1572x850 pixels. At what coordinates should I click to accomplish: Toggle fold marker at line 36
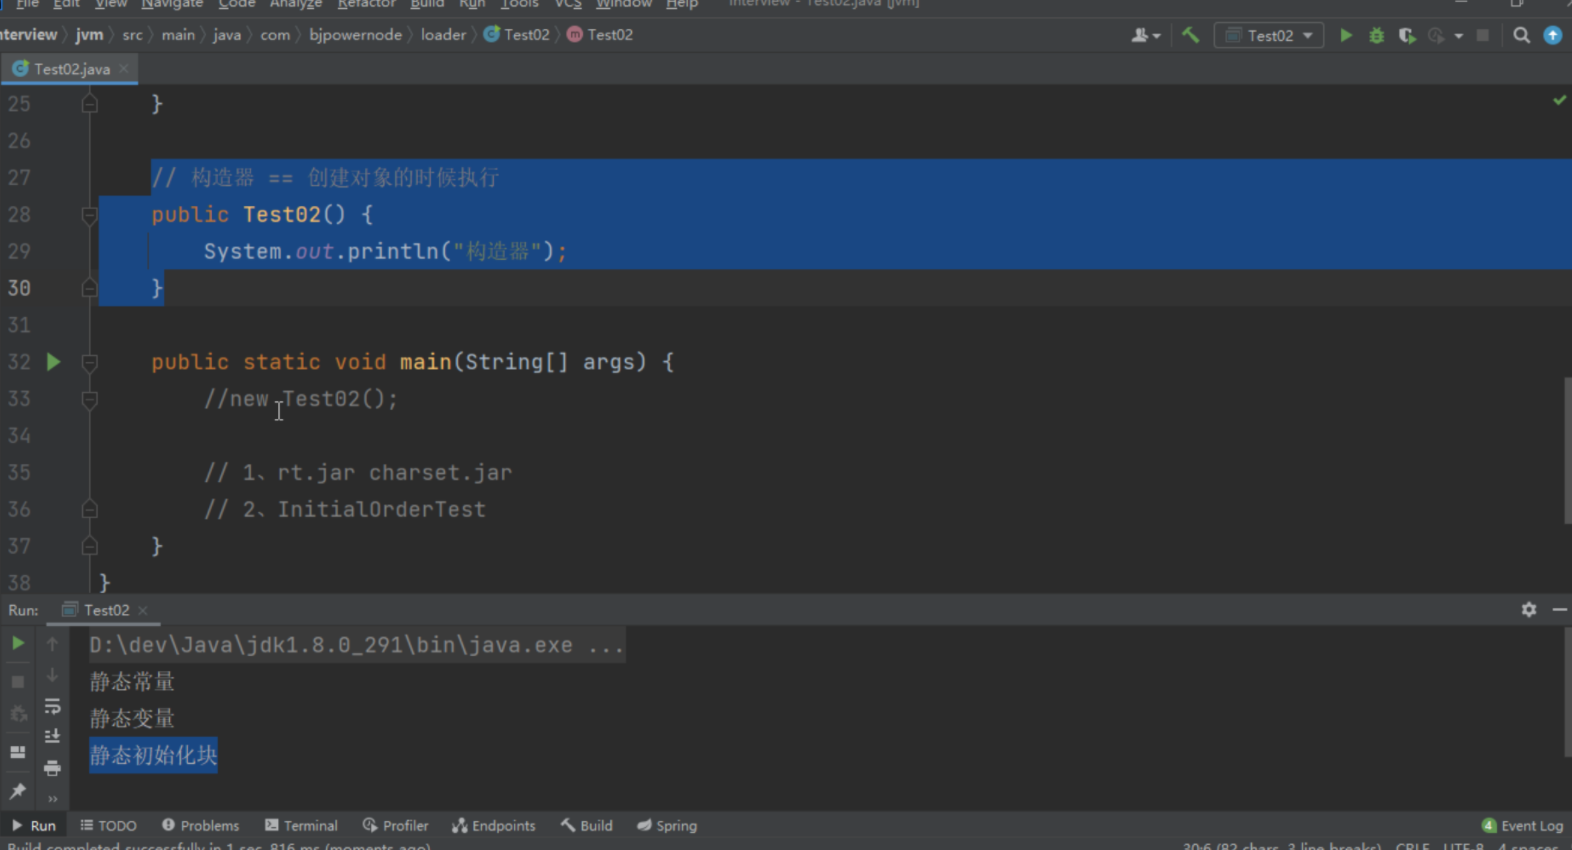point(89,509)
